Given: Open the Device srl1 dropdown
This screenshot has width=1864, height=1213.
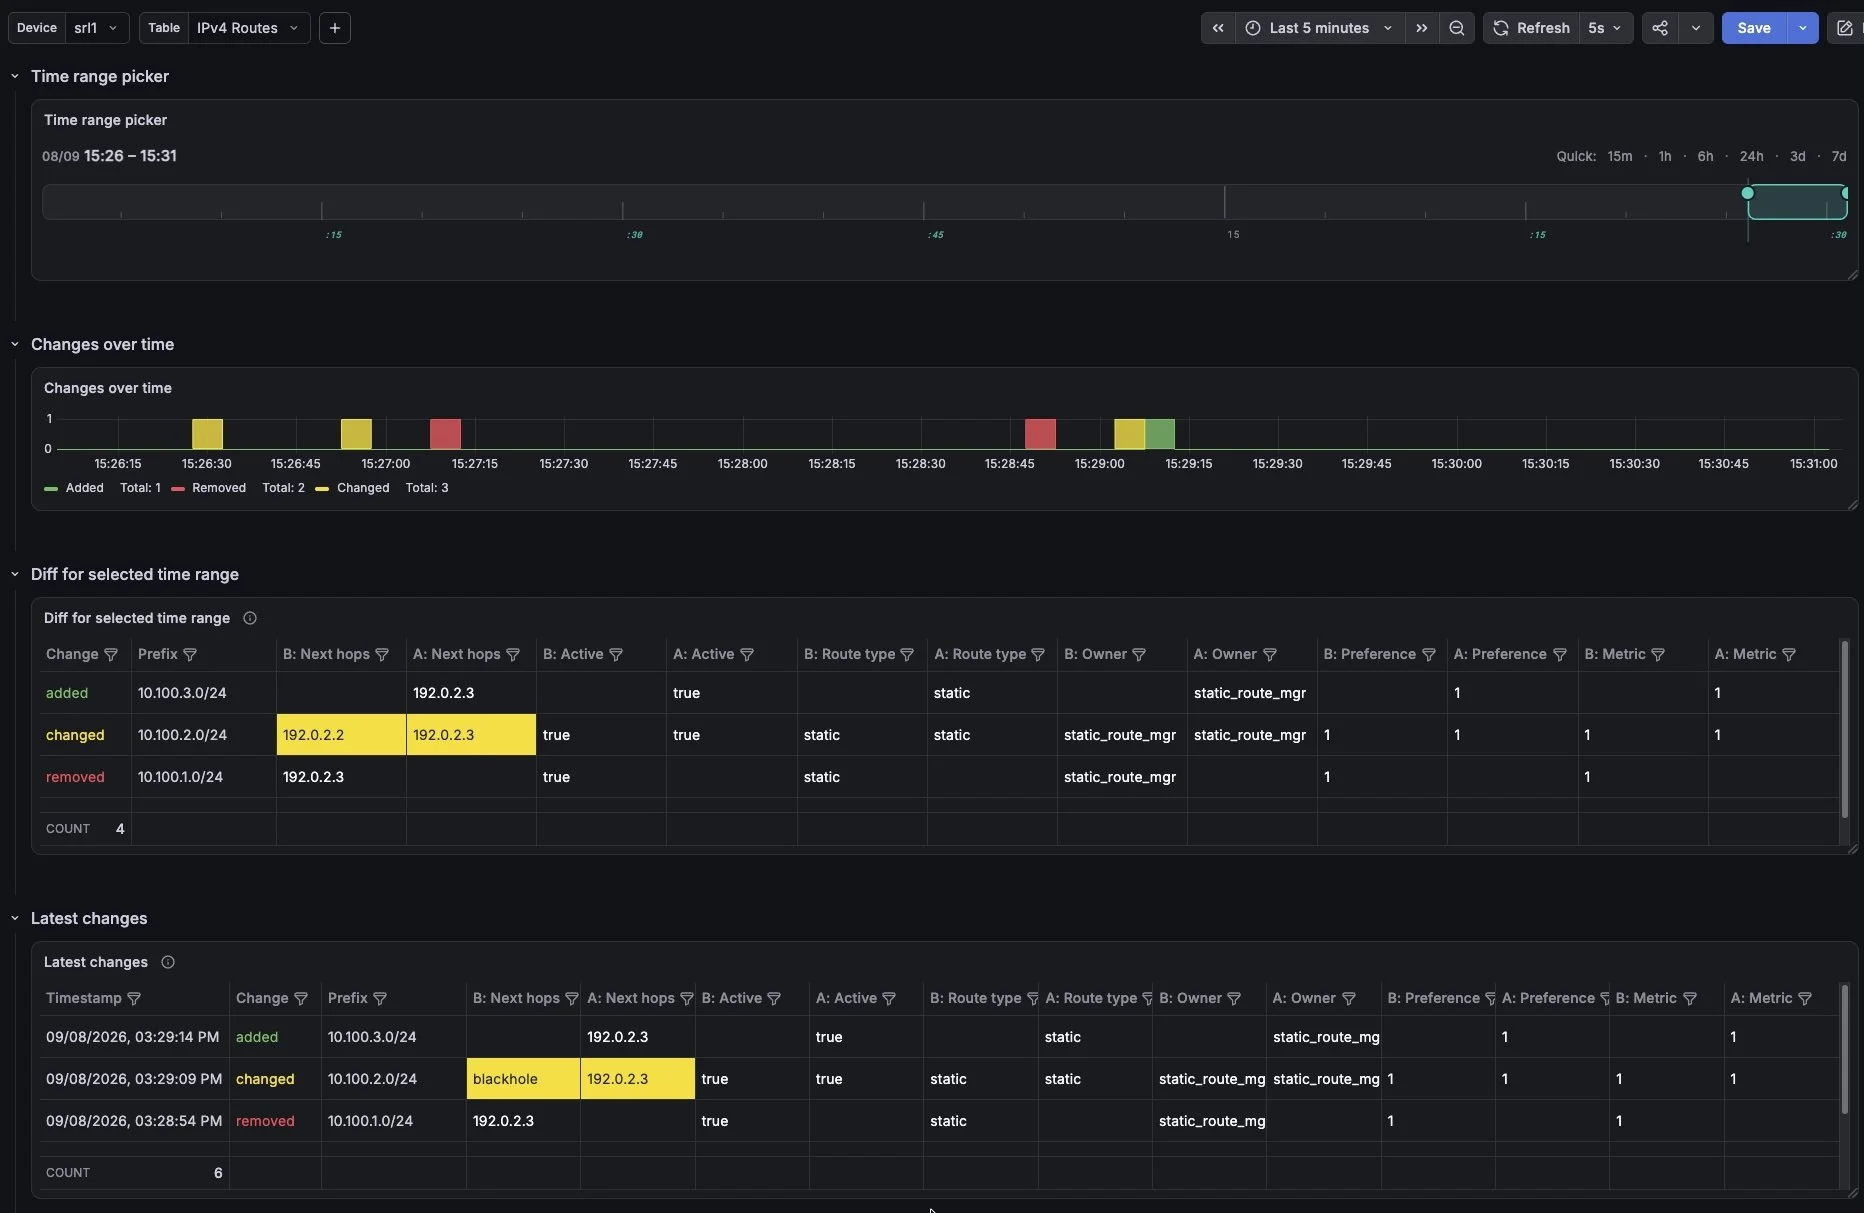Looking at the screenshot, I should tap(96, 28).
